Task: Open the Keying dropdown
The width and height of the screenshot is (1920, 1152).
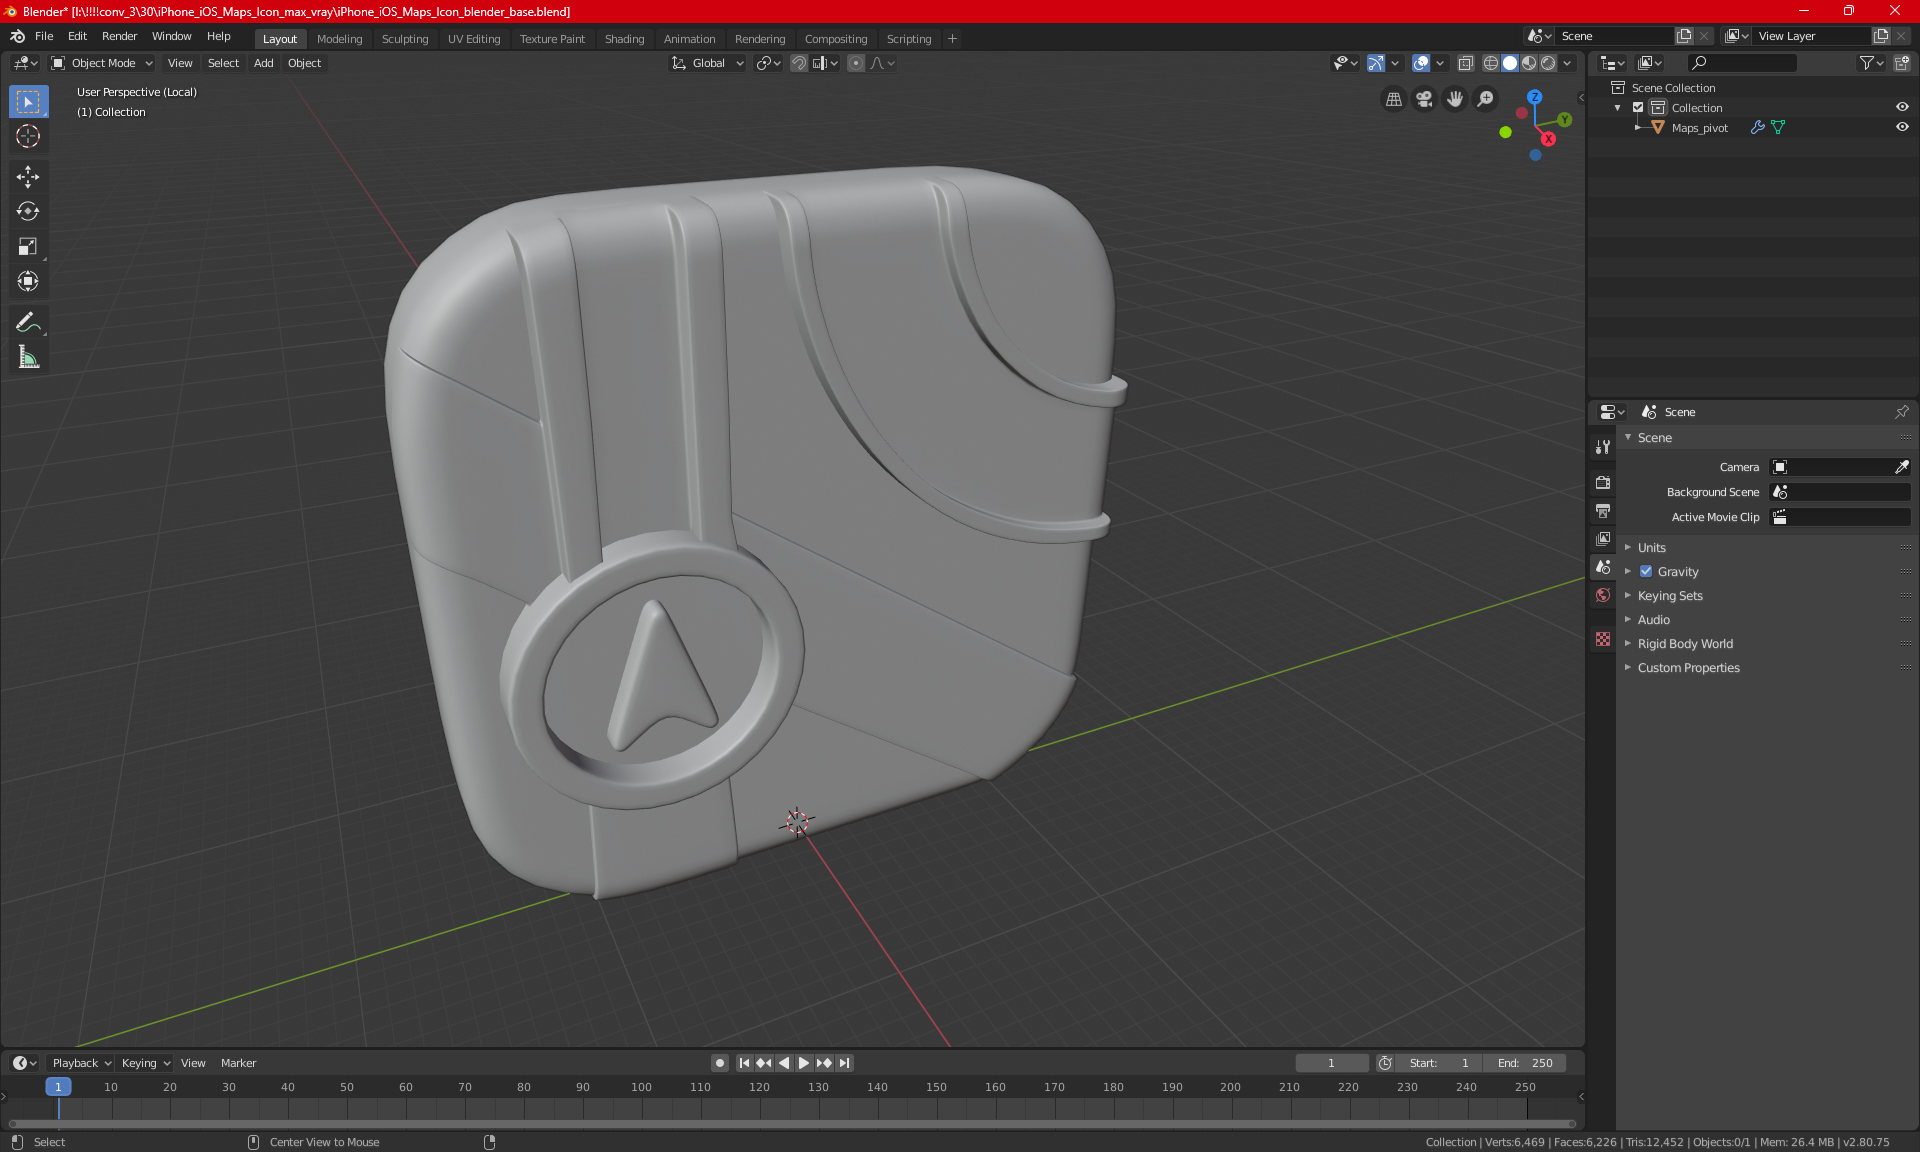Action: click(x=145, y=1063)
